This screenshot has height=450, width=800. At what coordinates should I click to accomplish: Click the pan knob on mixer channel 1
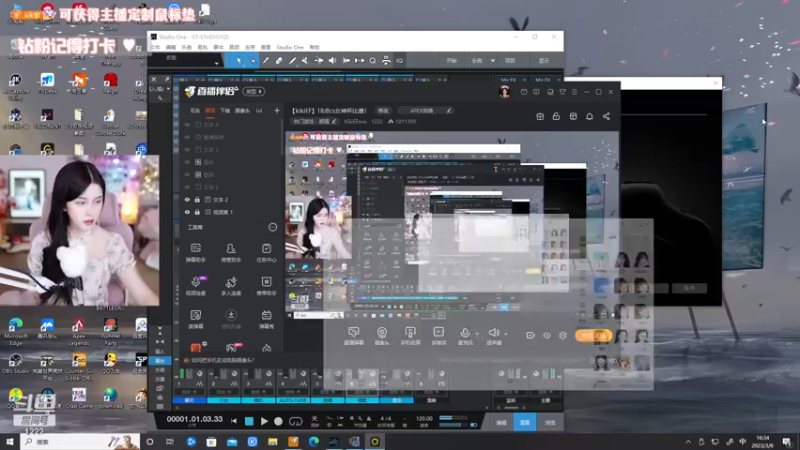[x=199, y=374]
